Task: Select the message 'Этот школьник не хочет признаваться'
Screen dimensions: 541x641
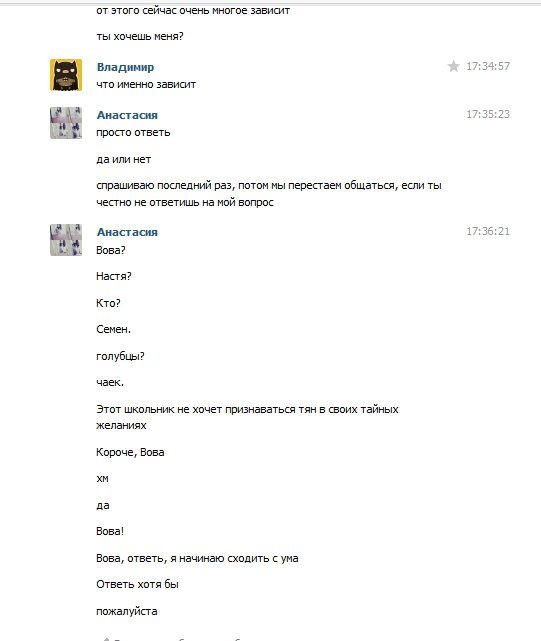Action: tap(247, 417)
